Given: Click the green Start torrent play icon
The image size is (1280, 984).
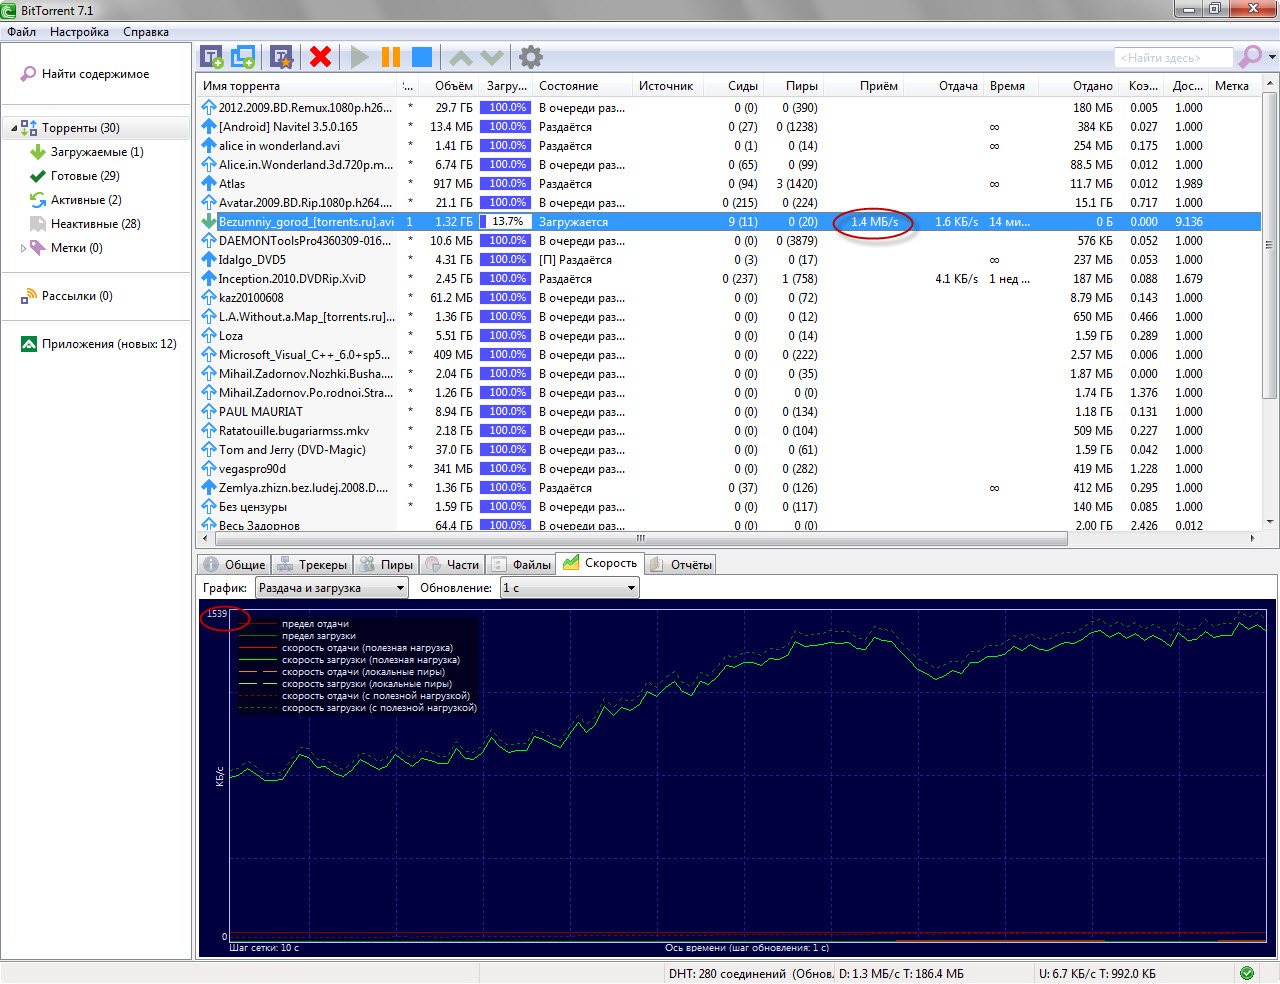Looking at the screenshot, I should click(x=359, y=57).
